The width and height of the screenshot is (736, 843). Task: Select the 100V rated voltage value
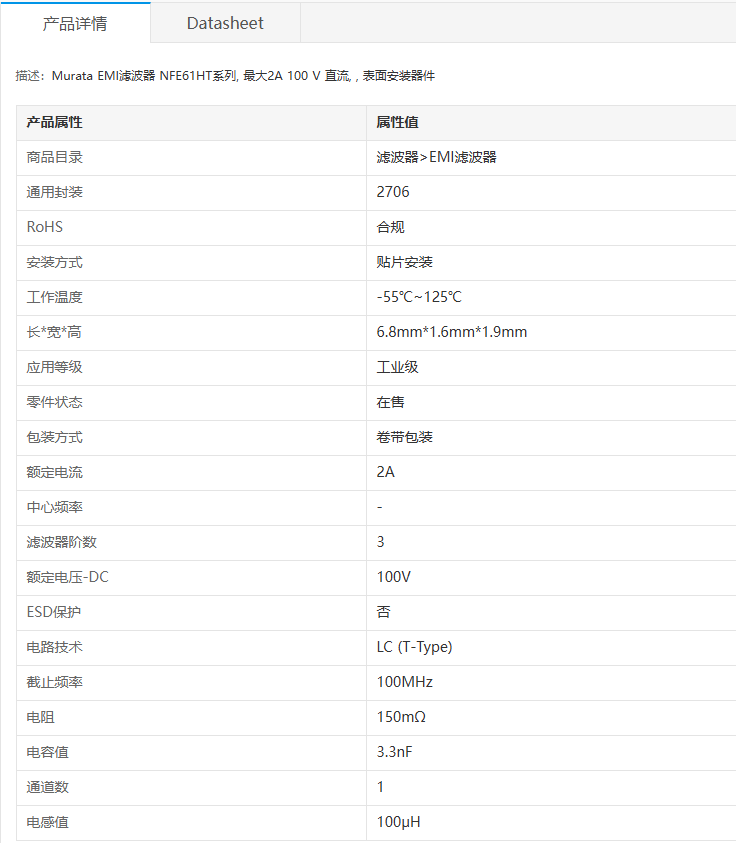(394, 577)
